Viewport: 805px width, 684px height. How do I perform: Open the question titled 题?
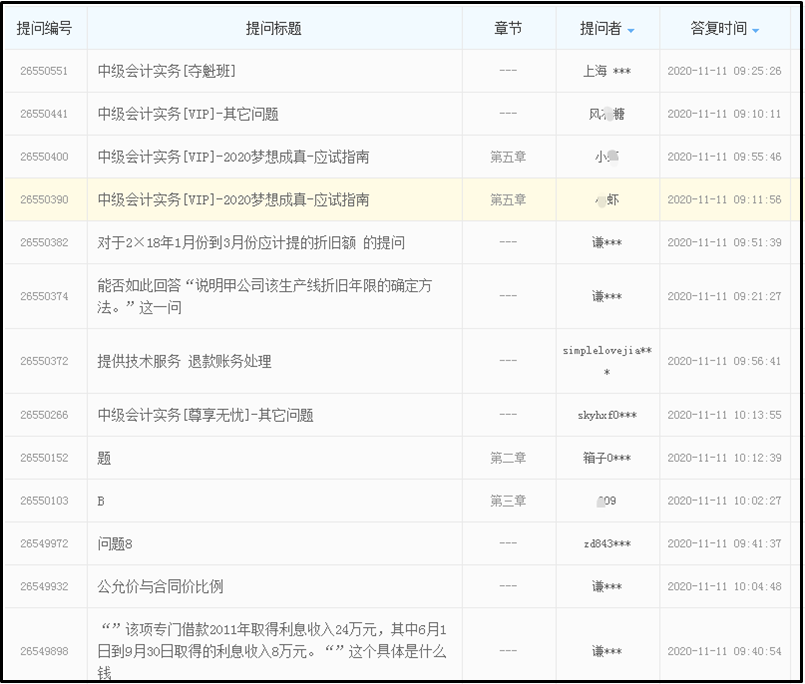[x=104, y=458]
